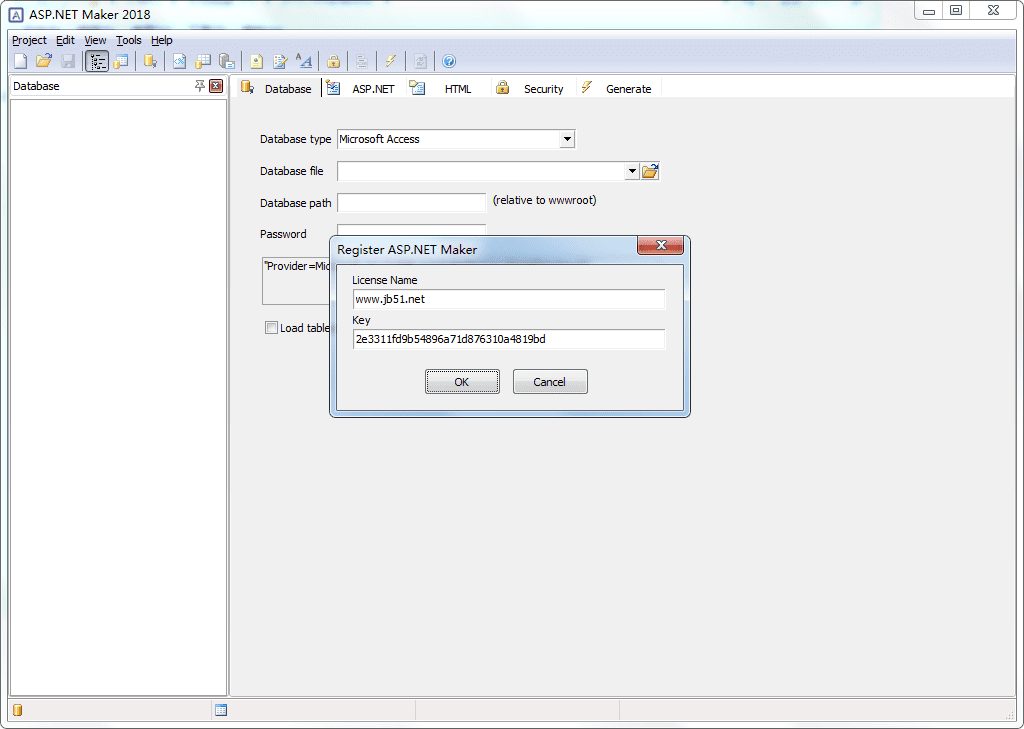The image size is (1024, 729).
Task: Click the yellow page toolbar icon
Action: 256,61
